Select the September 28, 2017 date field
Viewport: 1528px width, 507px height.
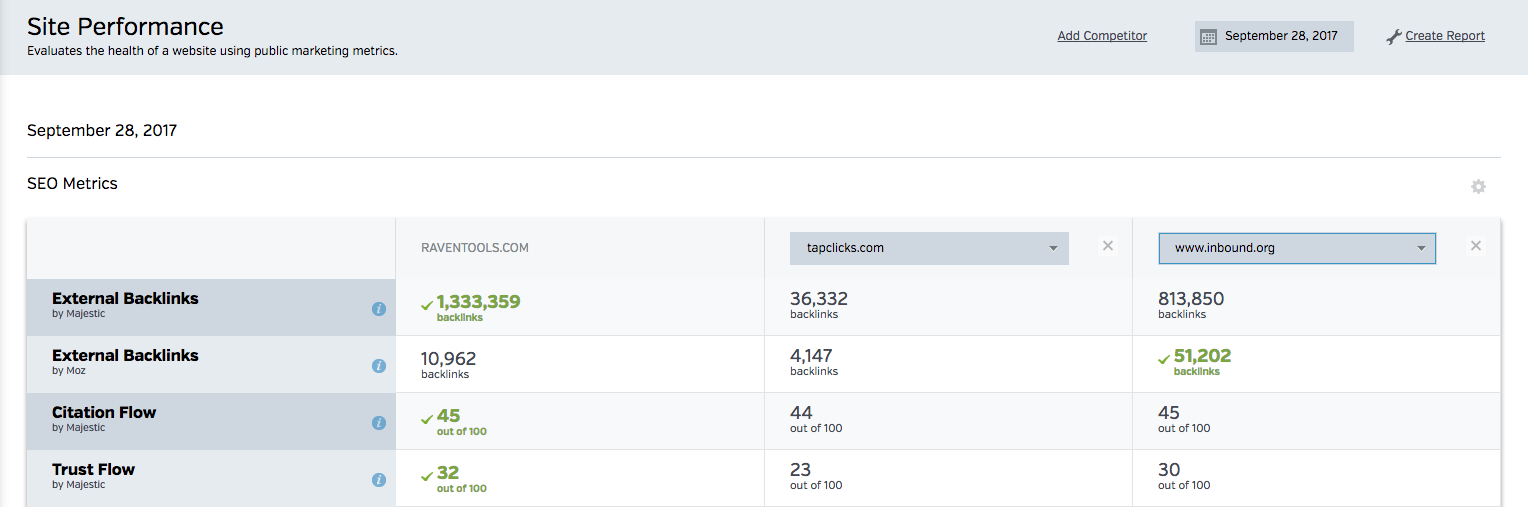[1280, 36]
